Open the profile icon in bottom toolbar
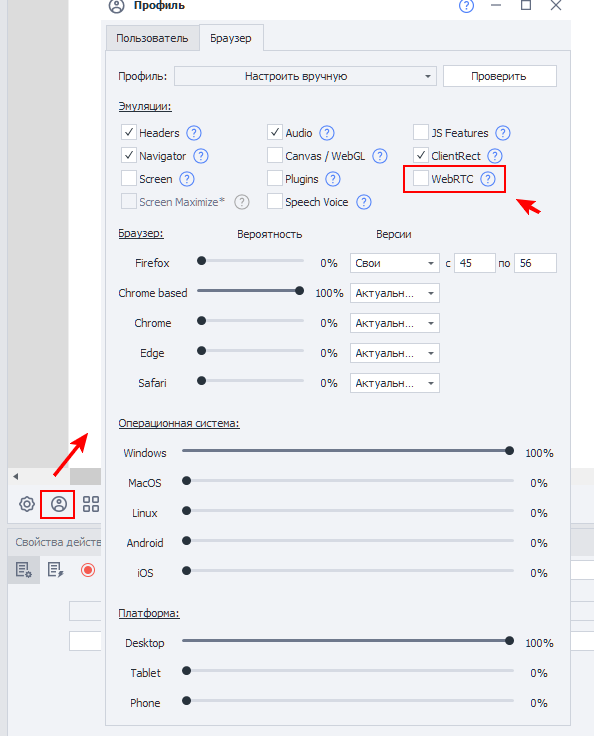 [x=59, y=504]
